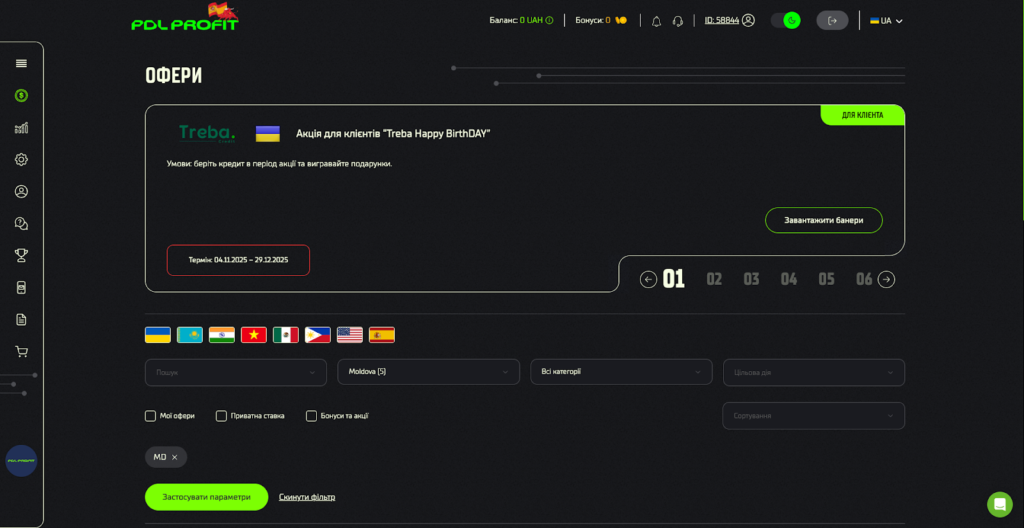Click the statistics chart icon in the sidebar

21,128
